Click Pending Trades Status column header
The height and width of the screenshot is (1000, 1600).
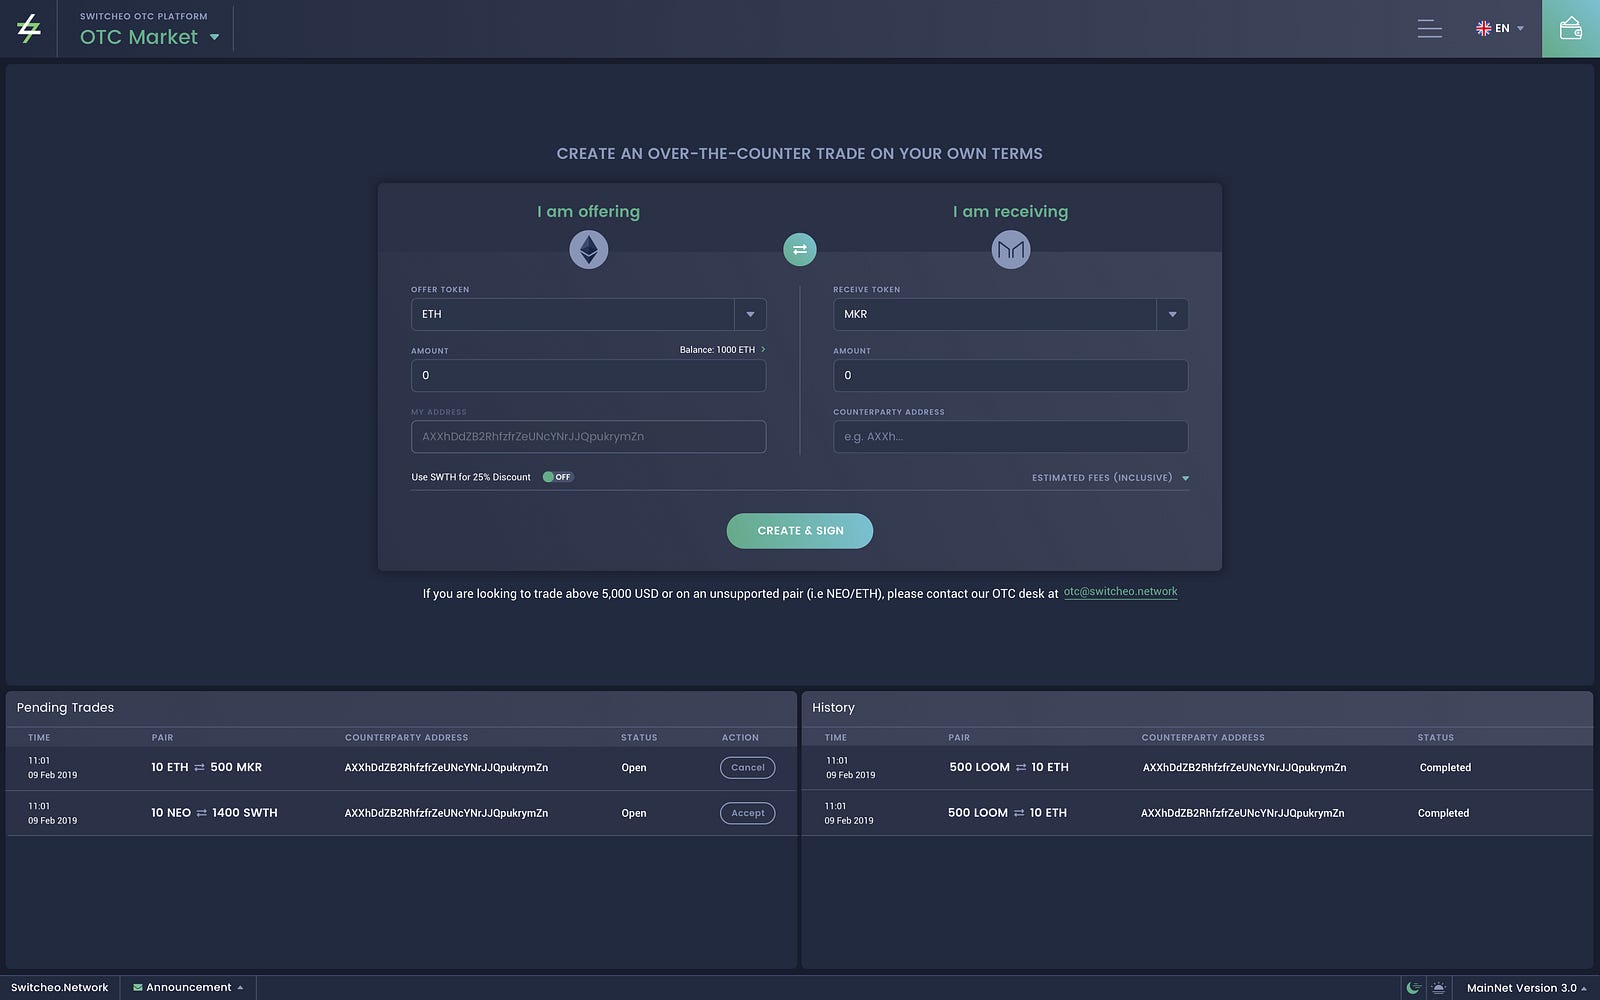click(x=639, y=738)
